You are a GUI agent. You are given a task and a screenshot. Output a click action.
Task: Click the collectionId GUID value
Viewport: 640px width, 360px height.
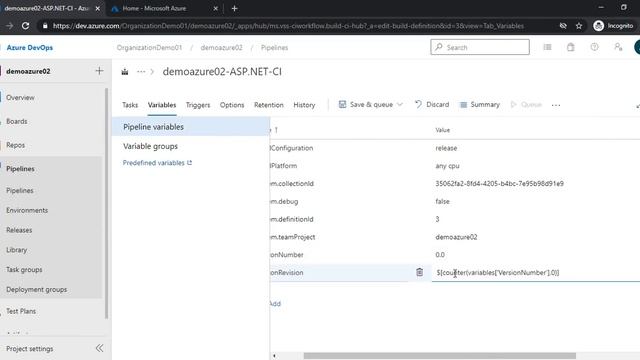point(499,184)
